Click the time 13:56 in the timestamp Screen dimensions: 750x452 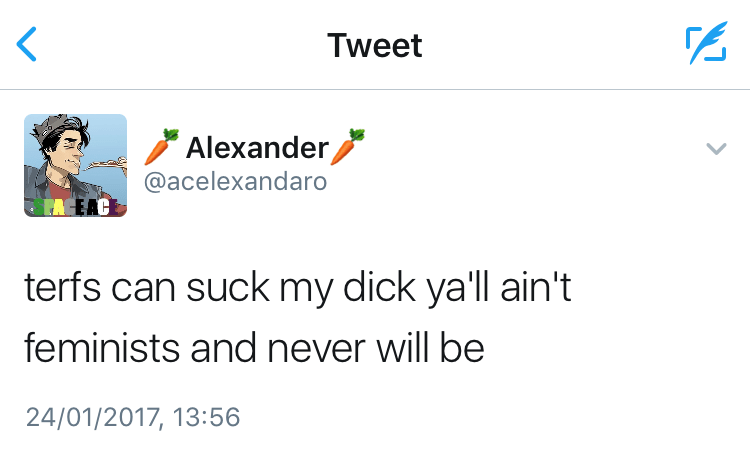click(206, 417)
